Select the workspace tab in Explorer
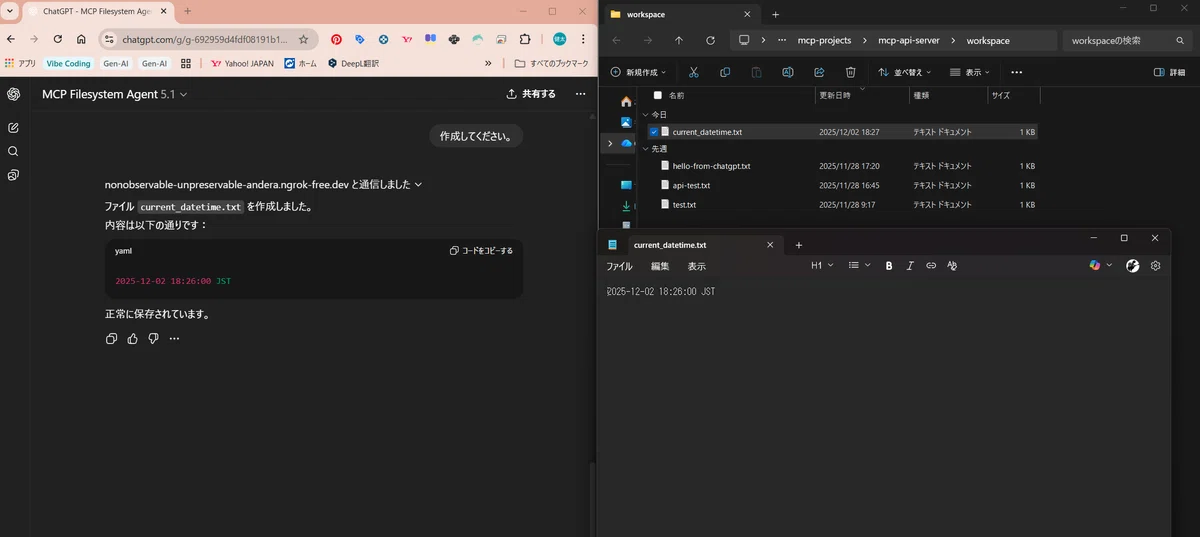Image resolution: width=1200 pixels, height=537 pixels. coord(681,14)
